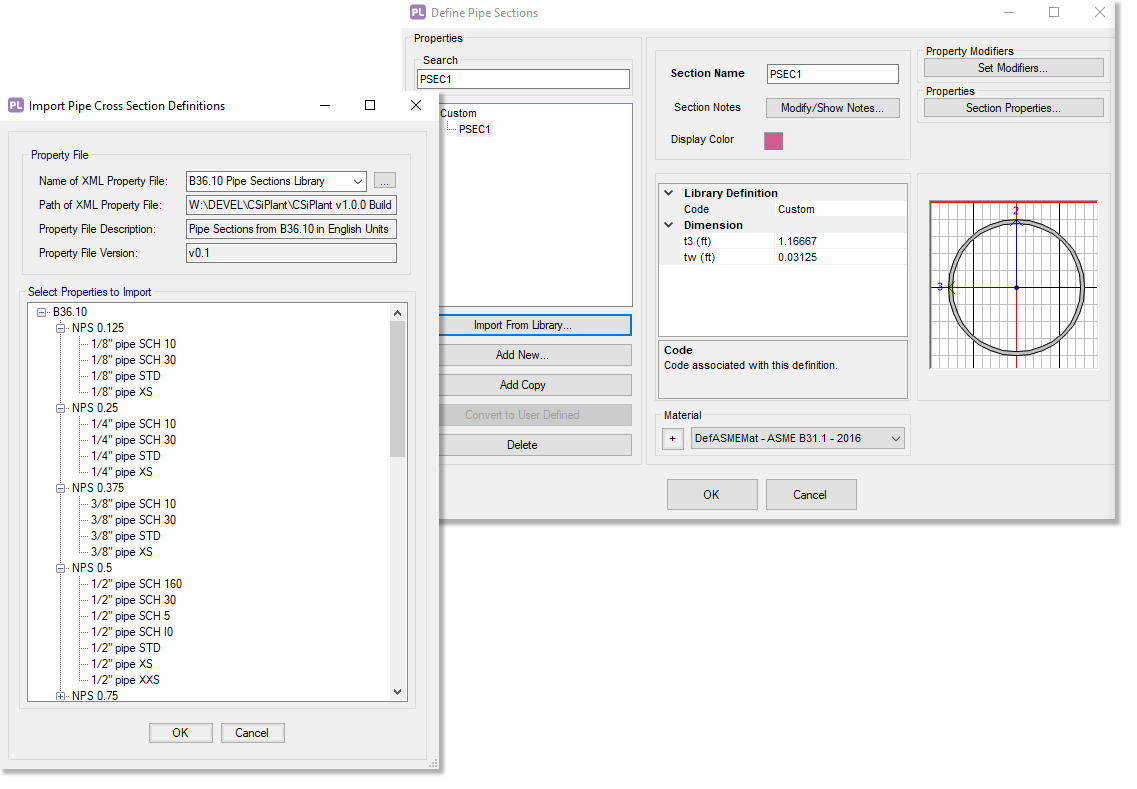Click the down arrow of the properties tree scrollbar

point(397,691)
